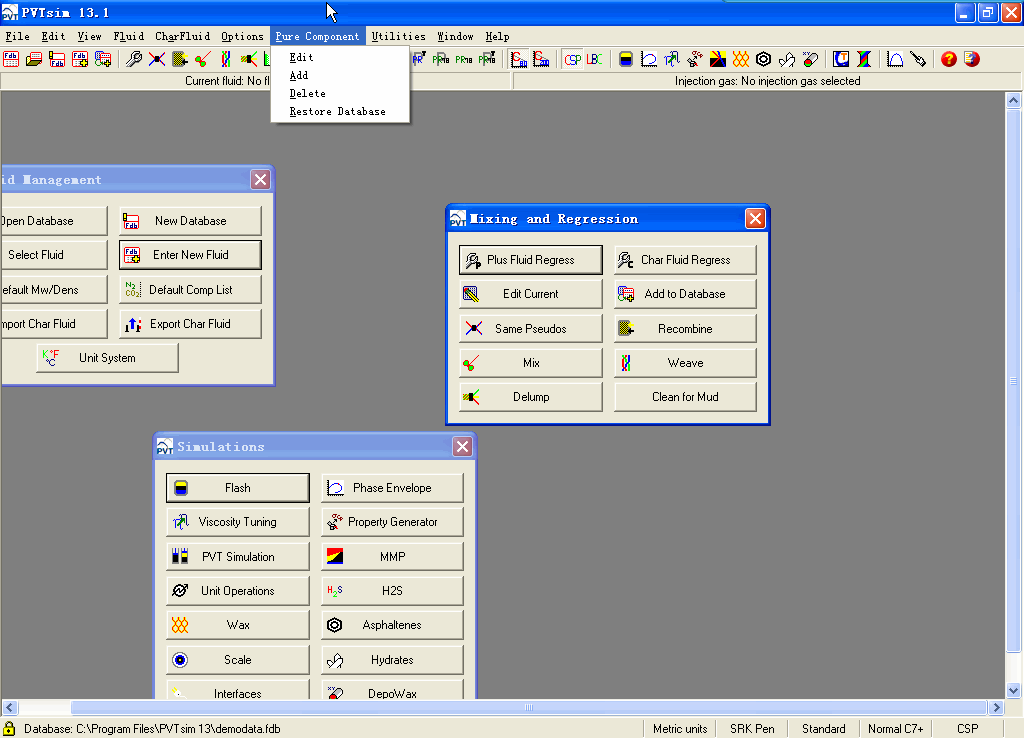Click the Asphaltenes hexagon toolbar icon
The width and height of the screenshot is (1024, 738).
click(x=763, y=59)
